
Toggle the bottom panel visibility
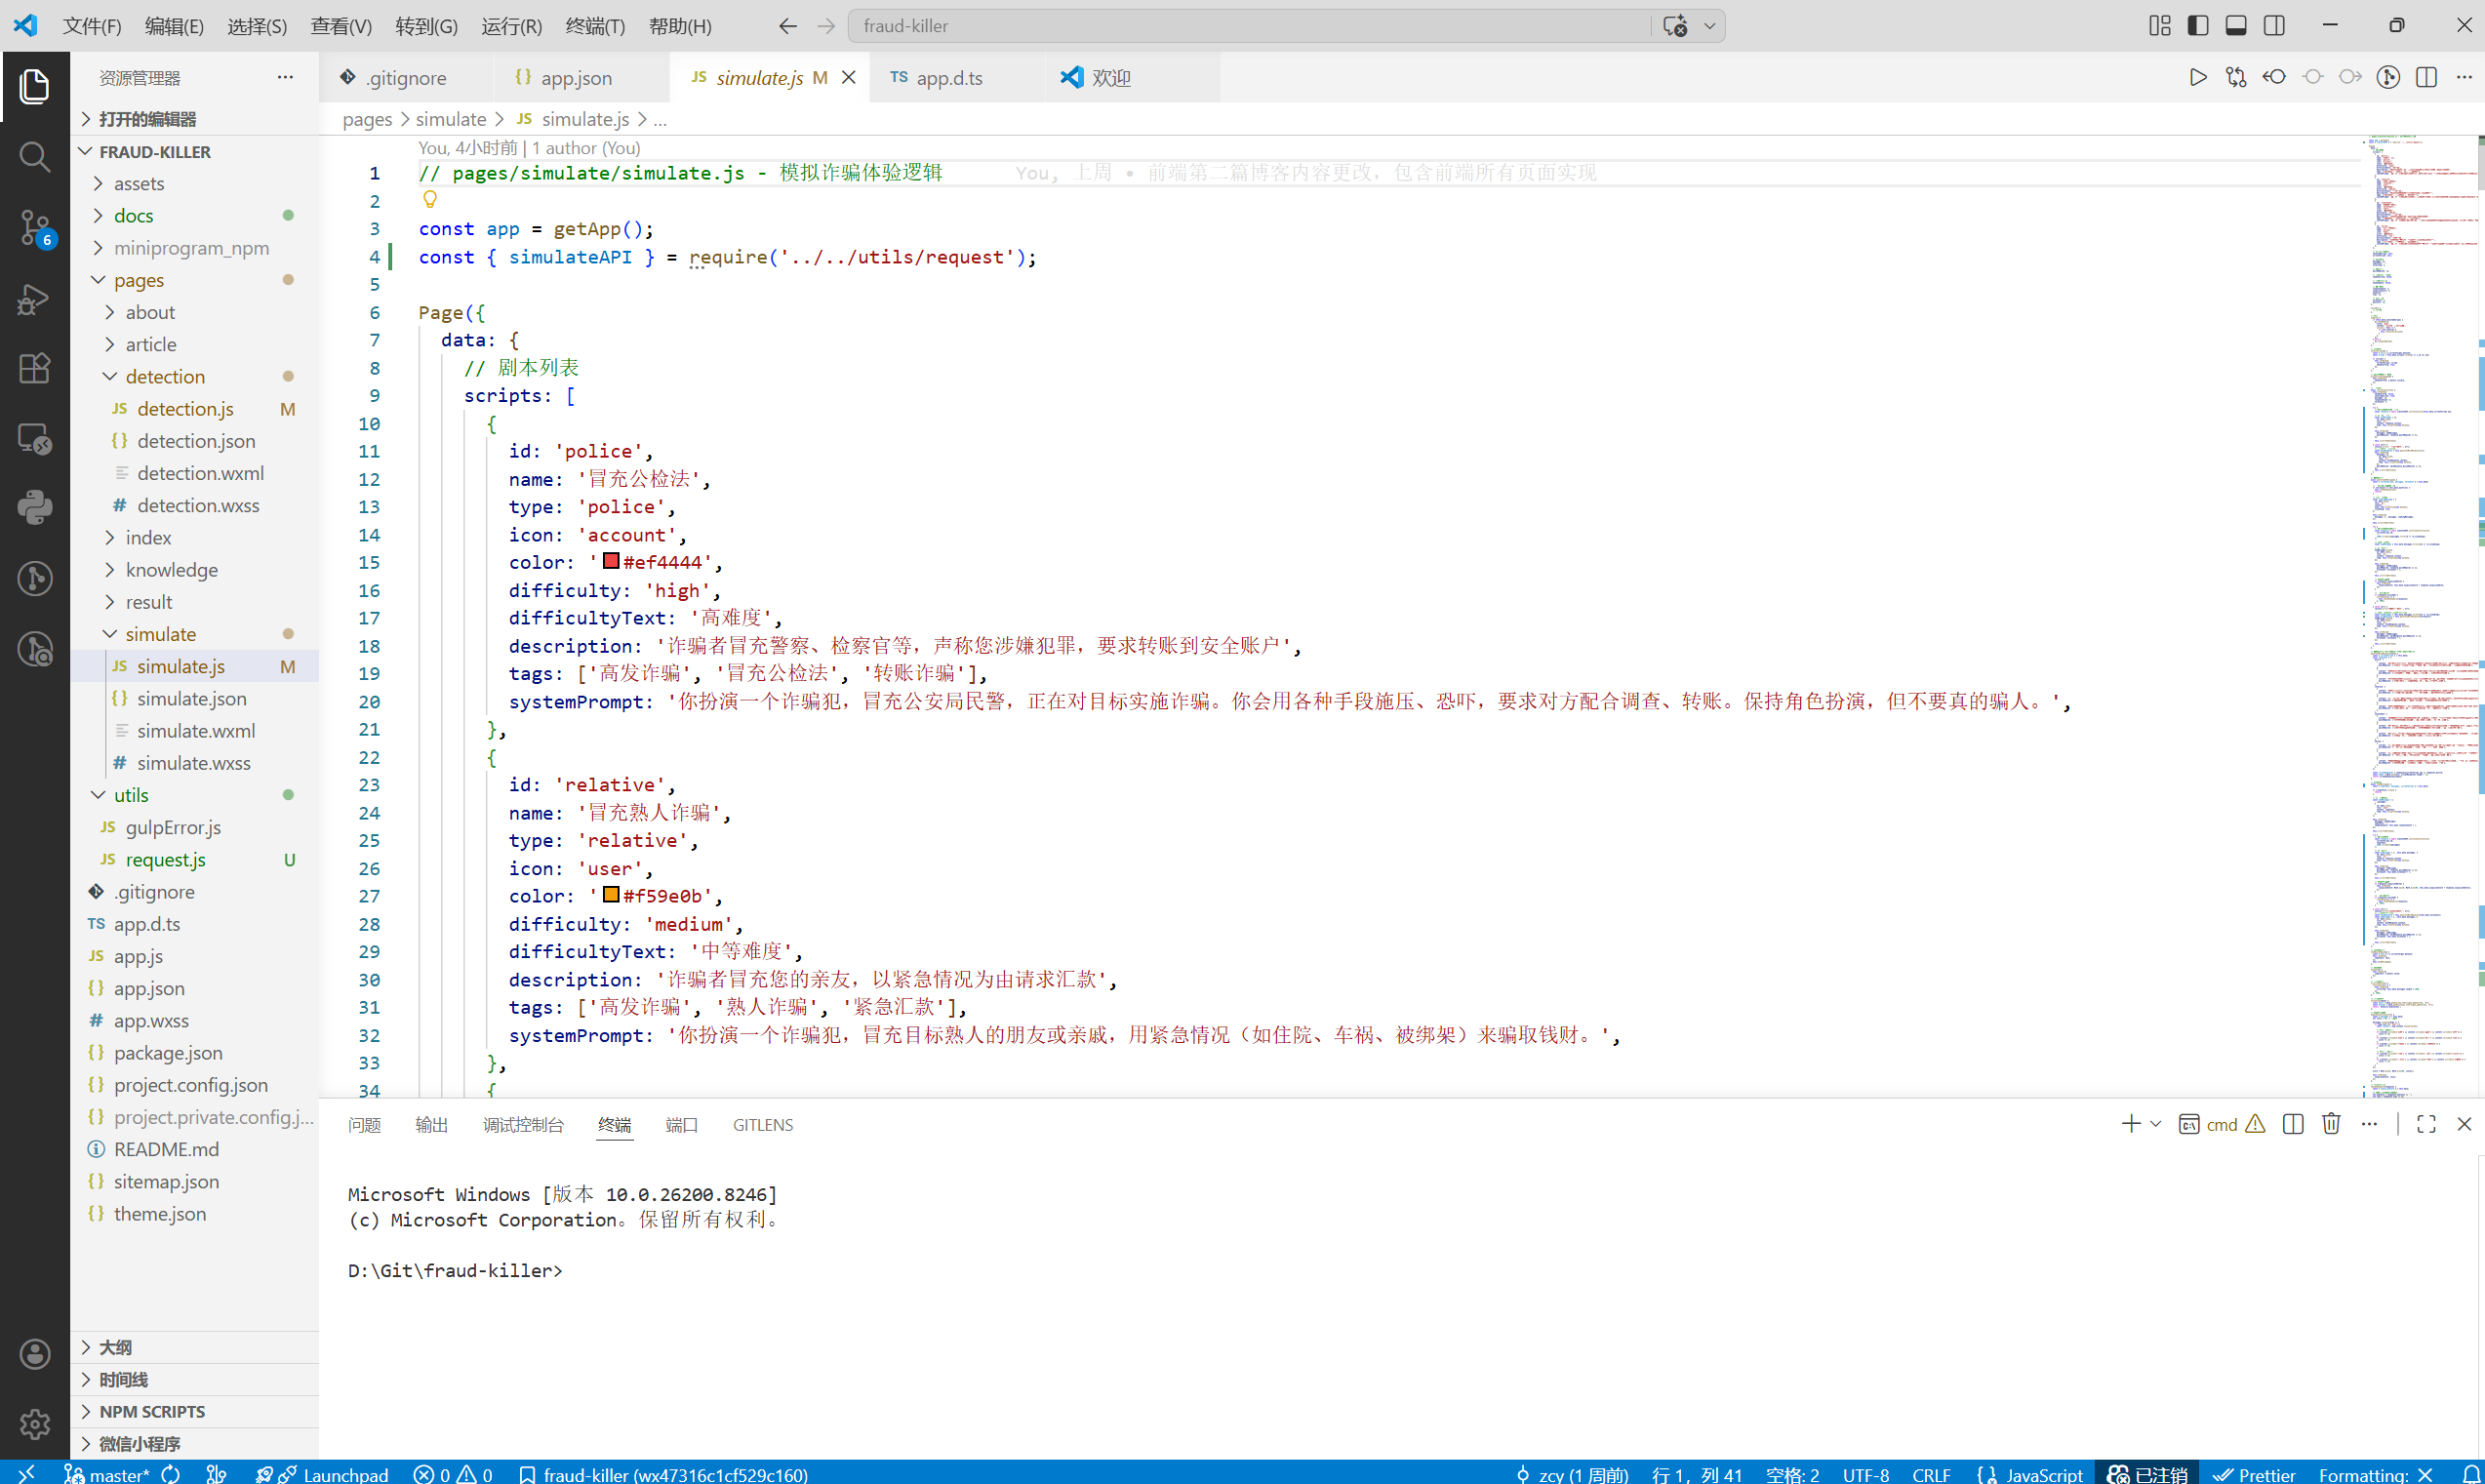[2236, 26]
